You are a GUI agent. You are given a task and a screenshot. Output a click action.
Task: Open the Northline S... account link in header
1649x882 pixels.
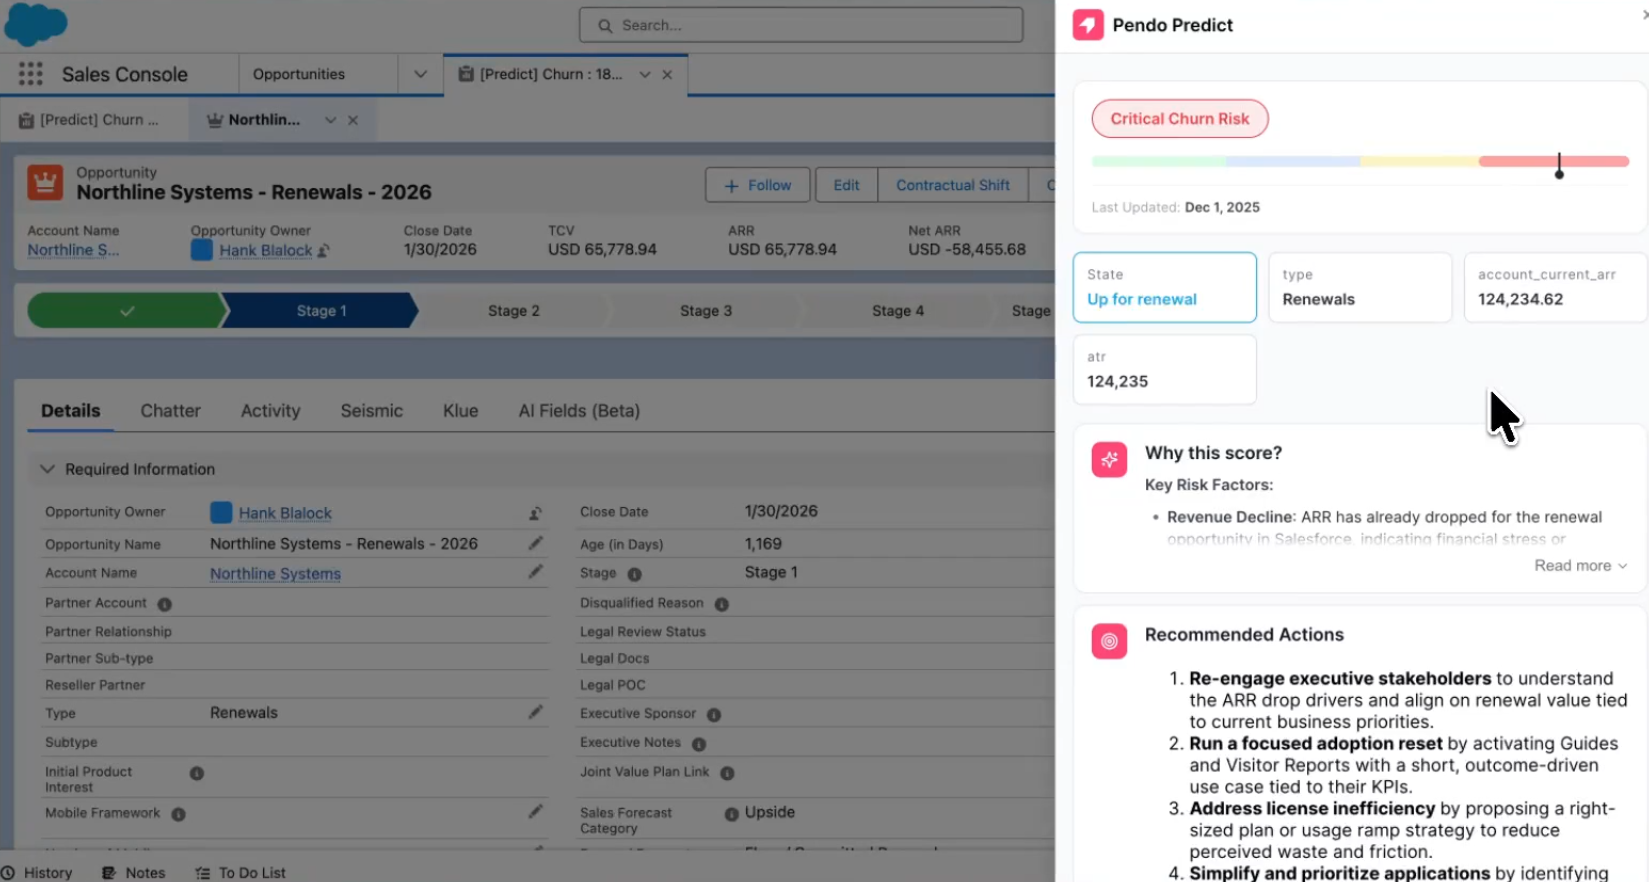[x=73, y=250]
